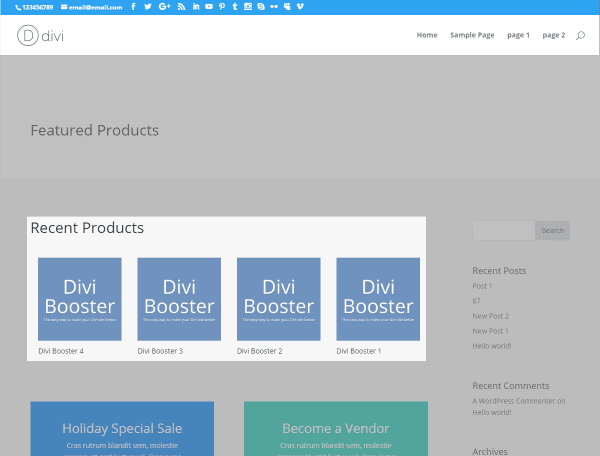The width and height of the screenshot is (600, 456).
Task: Open the 'Hello world!' recent post link
Action: tap(491, 346)
